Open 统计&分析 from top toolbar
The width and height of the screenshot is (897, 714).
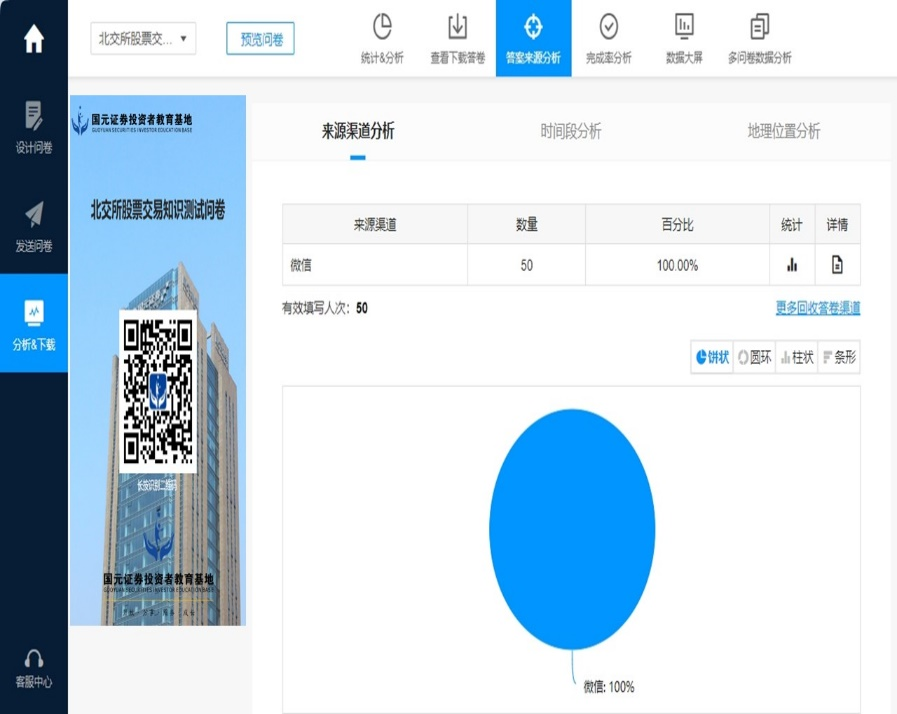pos(382,39)
